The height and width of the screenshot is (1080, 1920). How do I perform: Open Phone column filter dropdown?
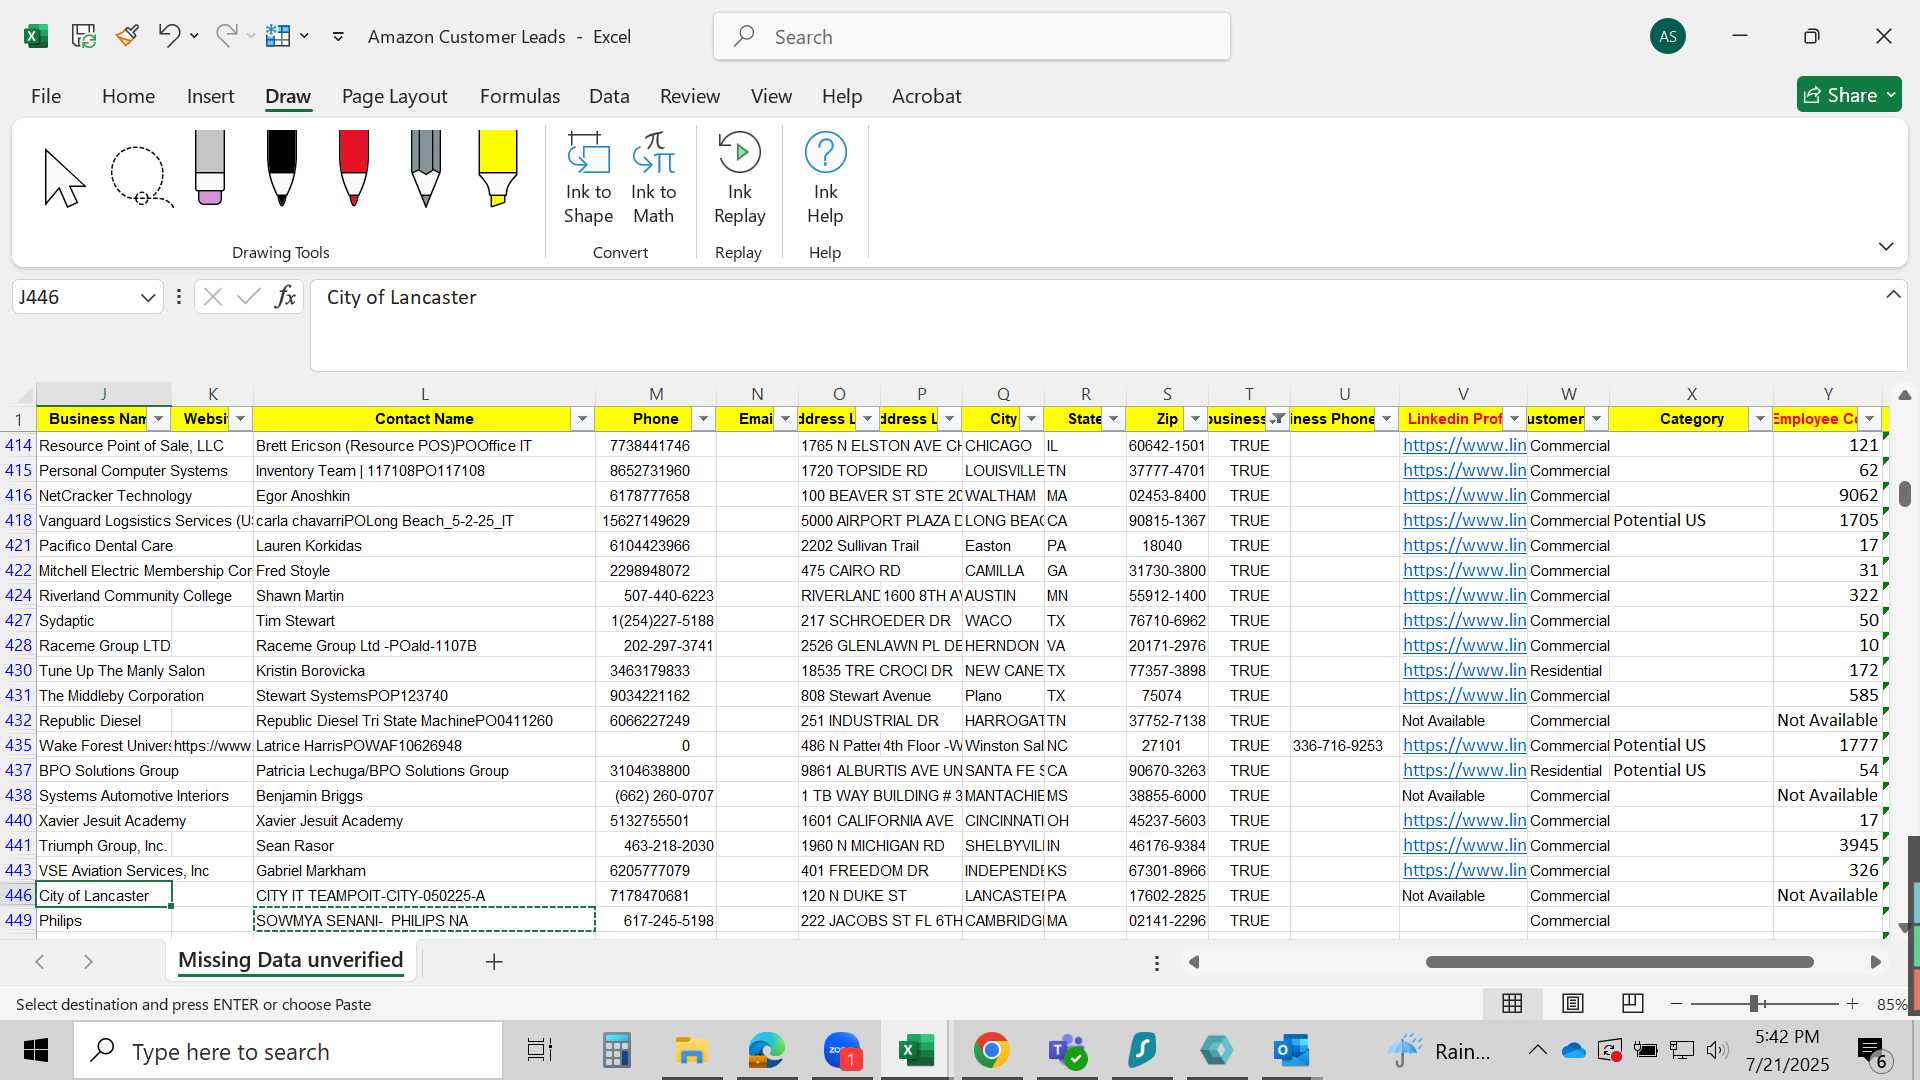703,419
